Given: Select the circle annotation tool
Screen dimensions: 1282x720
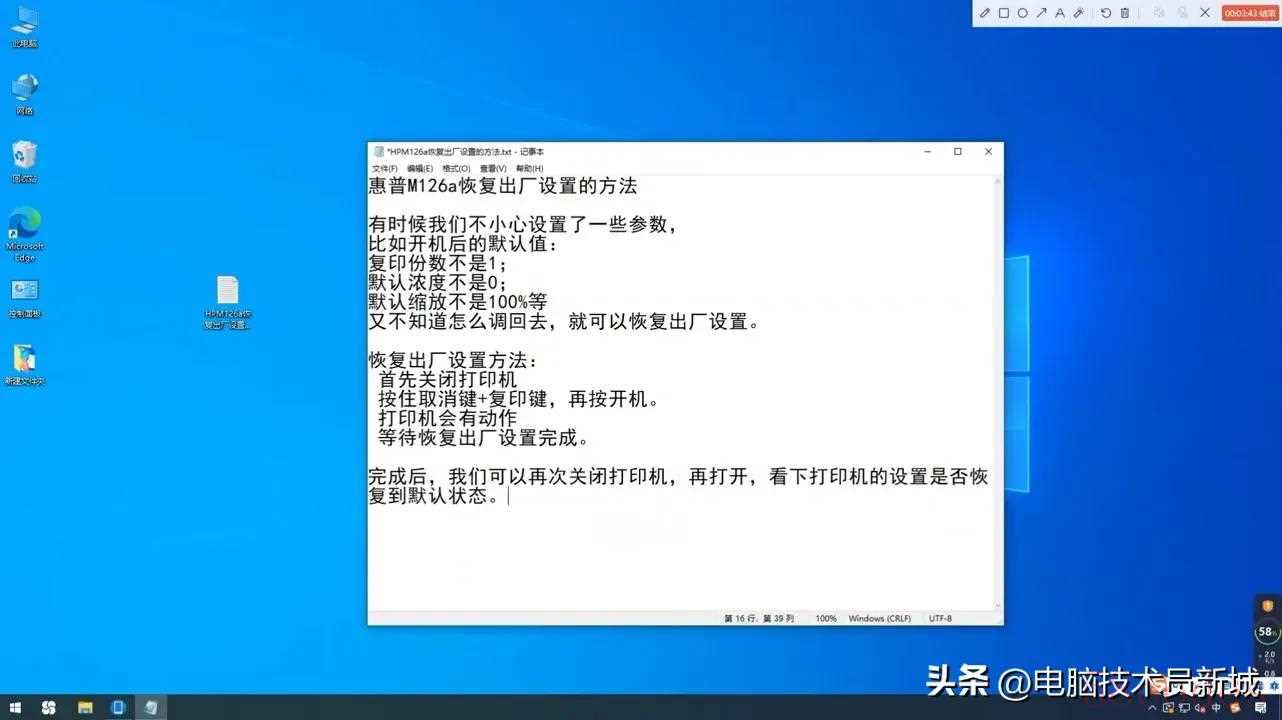Looking at the screenshot, I should 1022,13.
